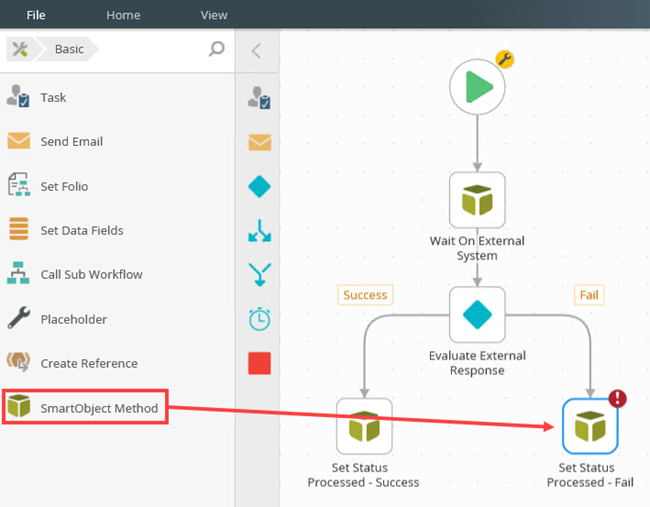Screen dimensions: 650x507
Task: Select the Create Reference icon
Action: pyautogui.click(x=18, y=362)
